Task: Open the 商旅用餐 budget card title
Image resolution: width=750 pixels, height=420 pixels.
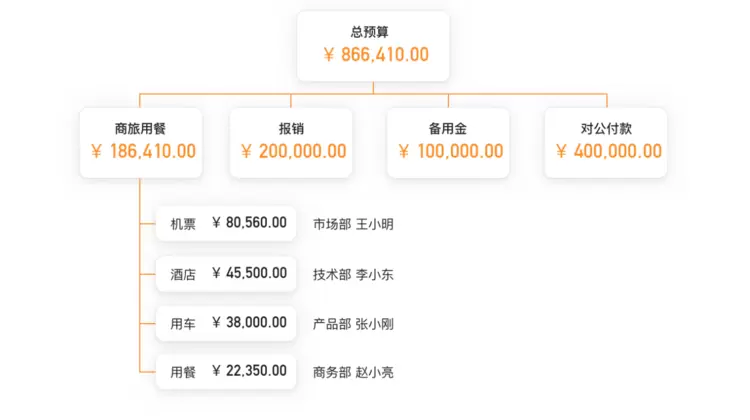Action: [x=140, y=129]
